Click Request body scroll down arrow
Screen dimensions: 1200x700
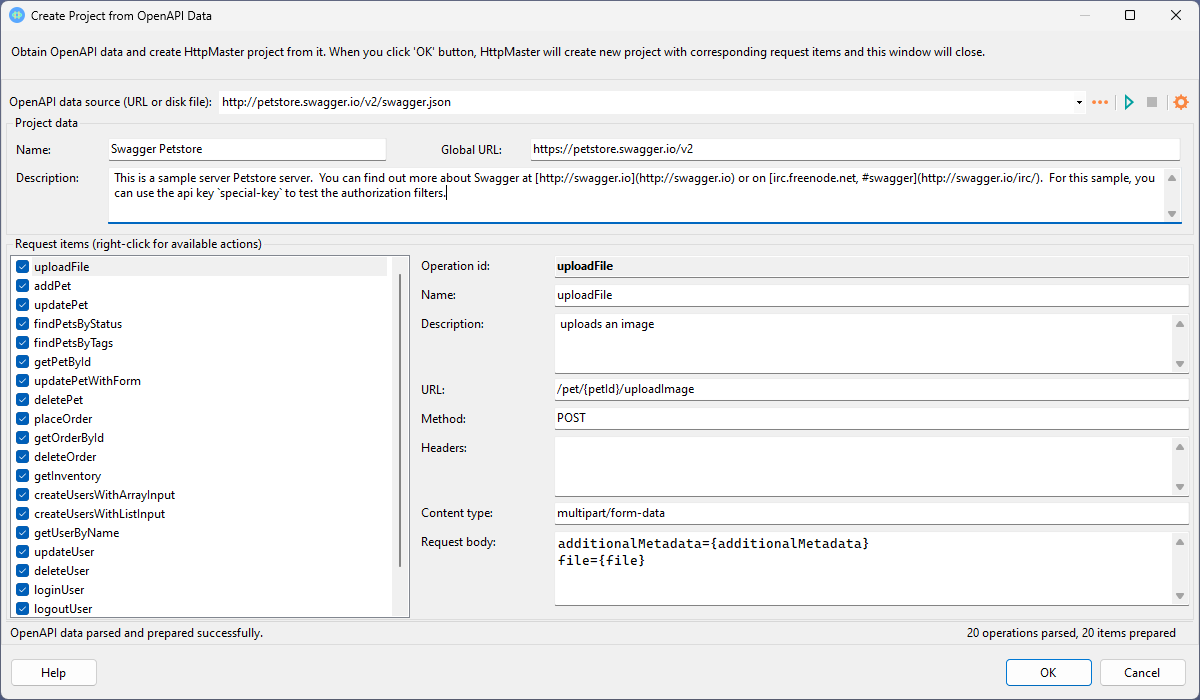[x=1181, y=597]
